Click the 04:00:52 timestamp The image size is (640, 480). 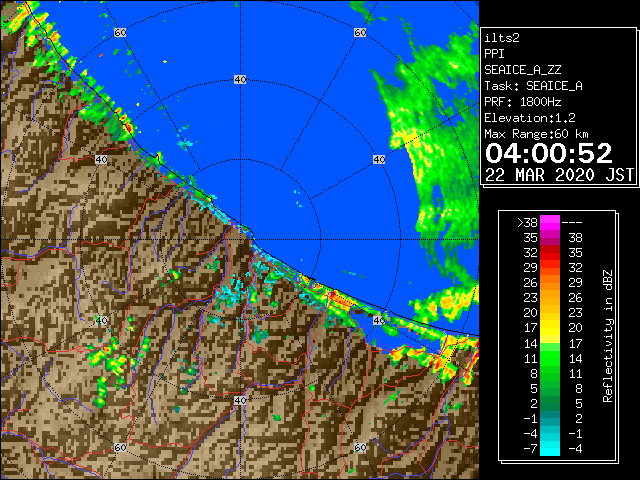549,153
